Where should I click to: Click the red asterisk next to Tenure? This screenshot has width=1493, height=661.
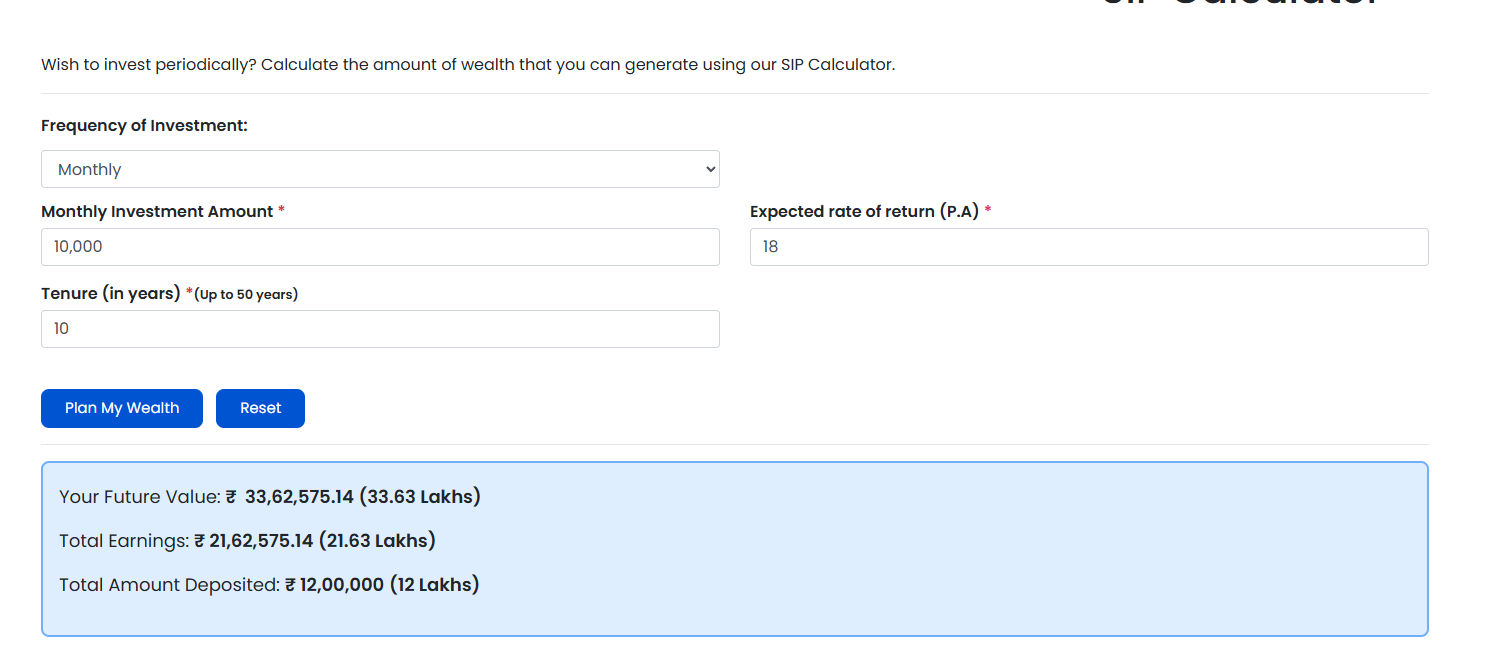pos(190,293)
